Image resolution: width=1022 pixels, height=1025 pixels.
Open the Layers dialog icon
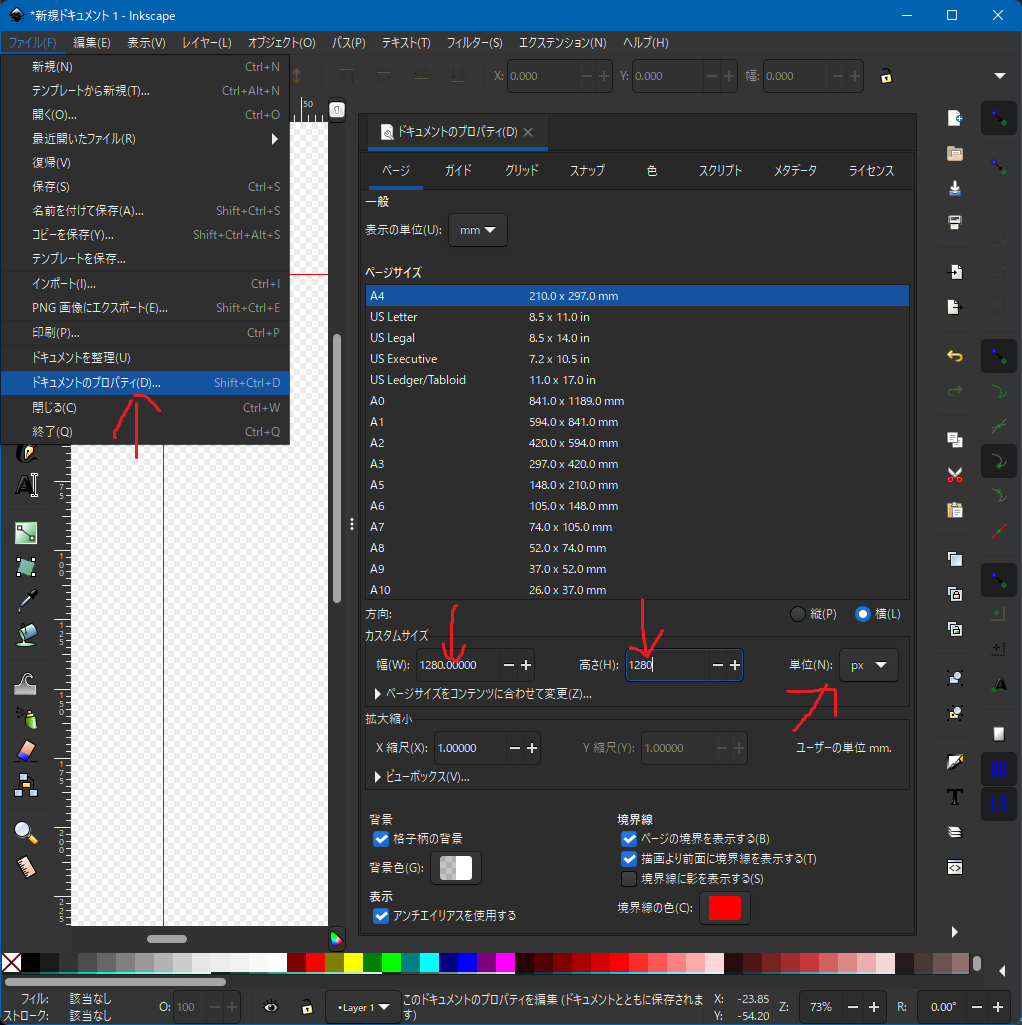point(955,832)
